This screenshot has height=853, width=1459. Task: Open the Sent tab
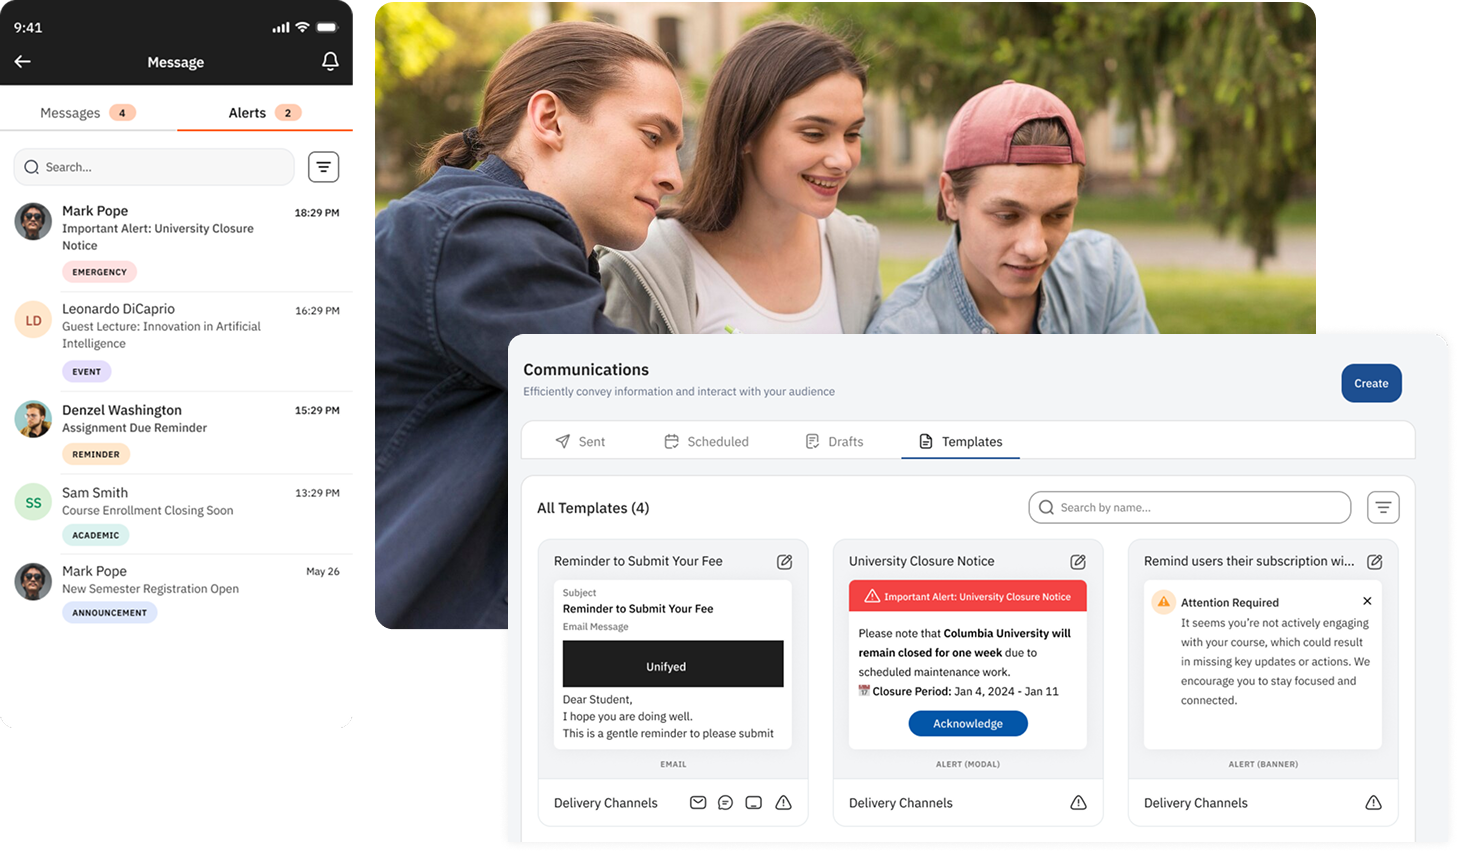click(580, 441)
